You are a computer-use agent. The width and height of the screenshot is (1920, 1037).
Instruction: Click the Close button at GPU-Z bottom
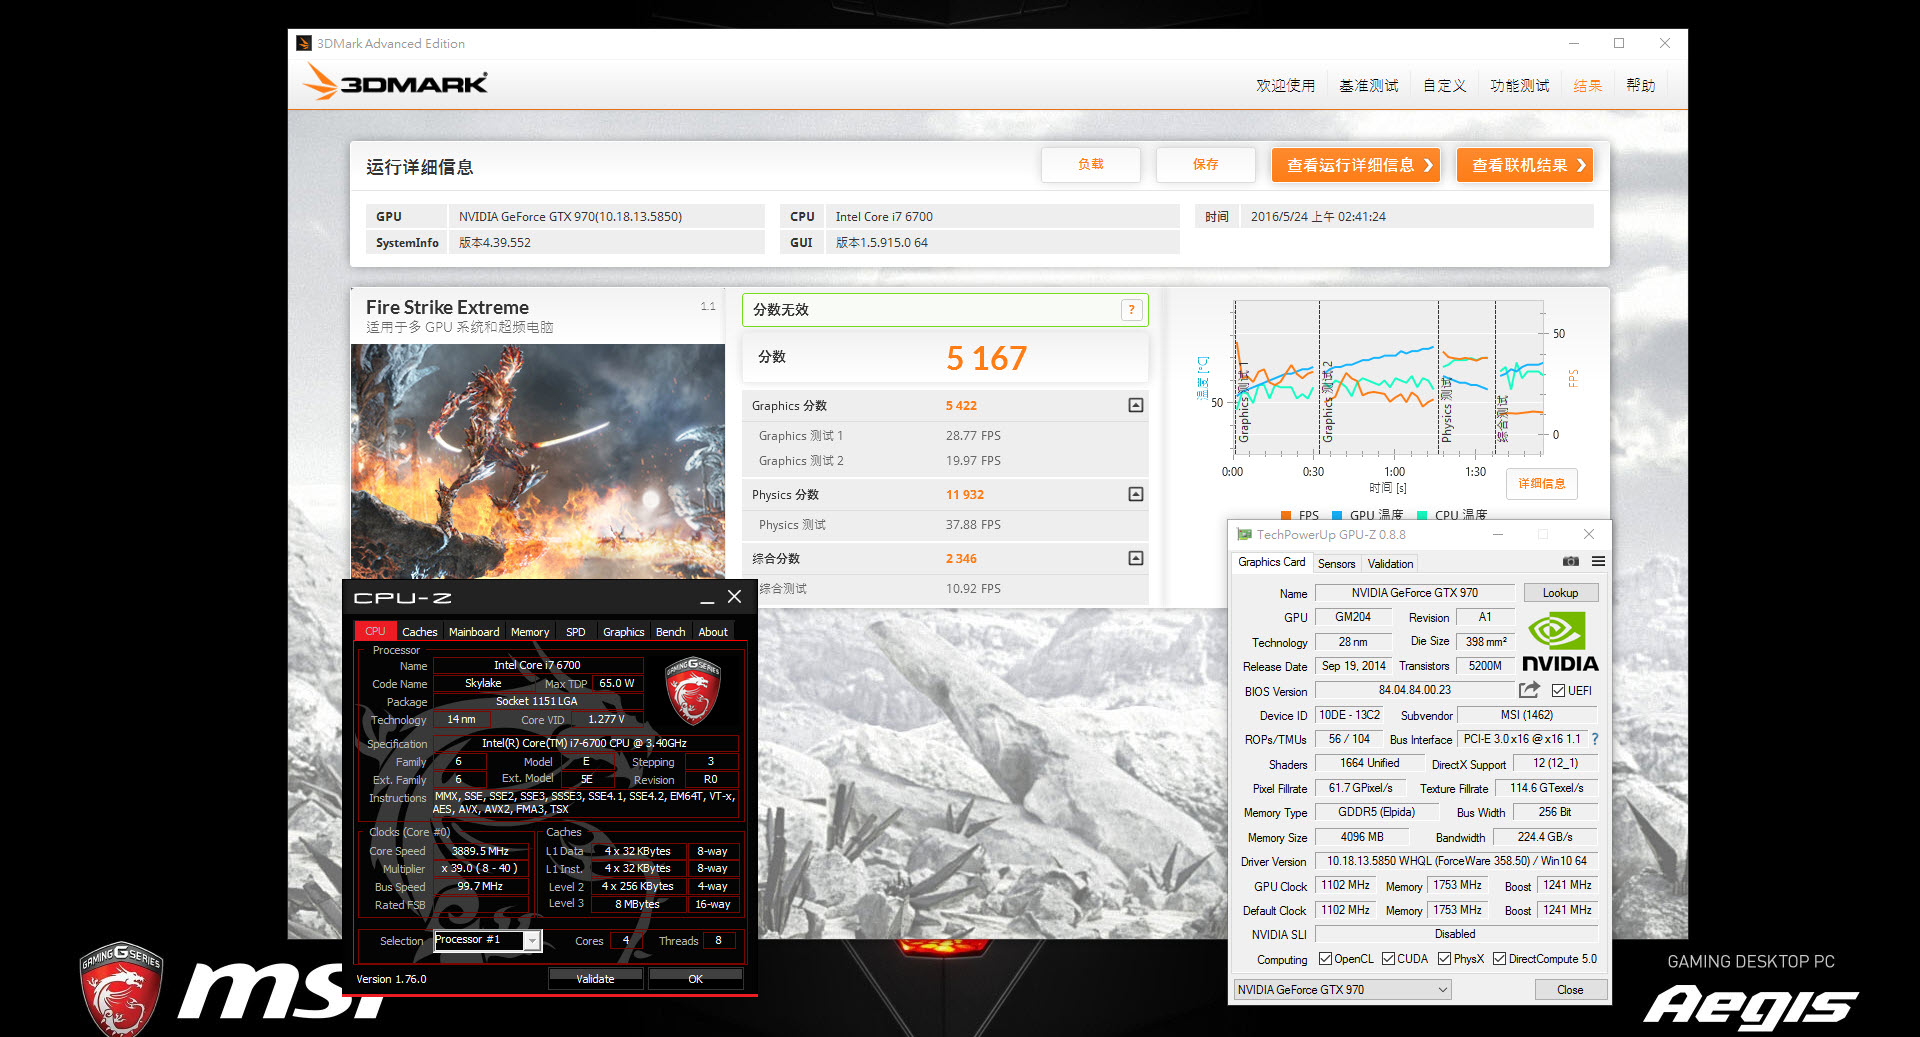pyautogui.click(x=1570, y=990)
